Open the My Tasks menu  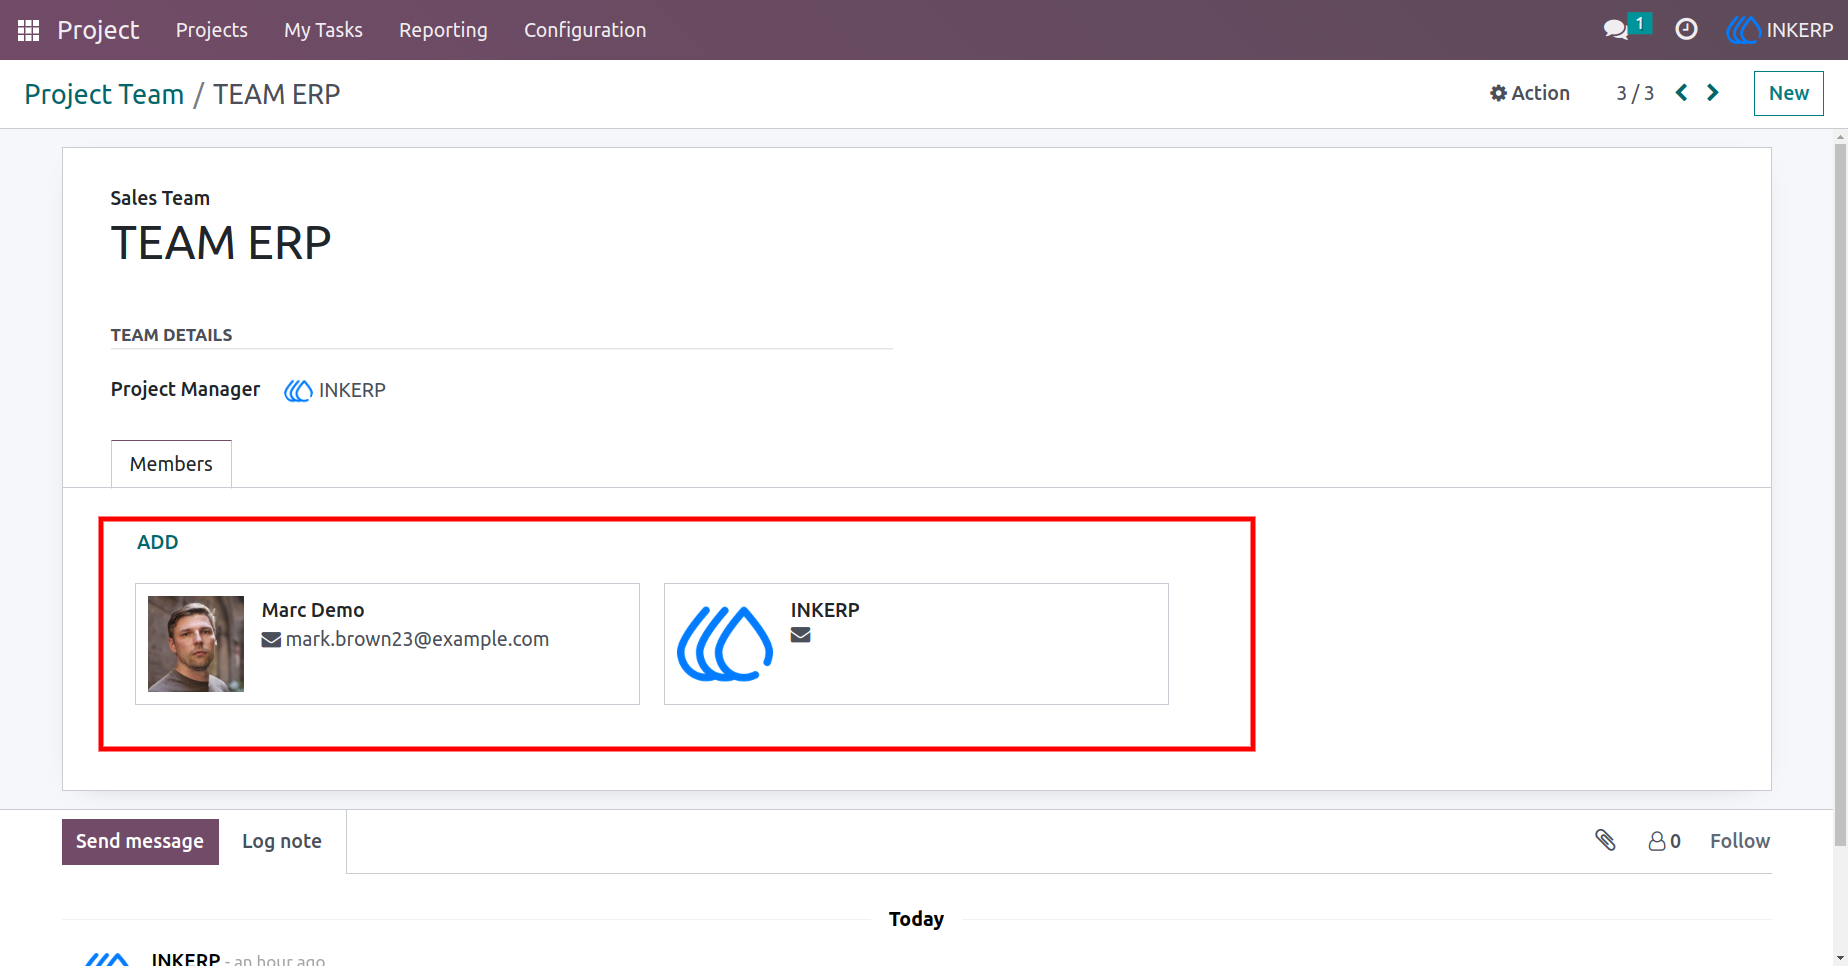323,30
